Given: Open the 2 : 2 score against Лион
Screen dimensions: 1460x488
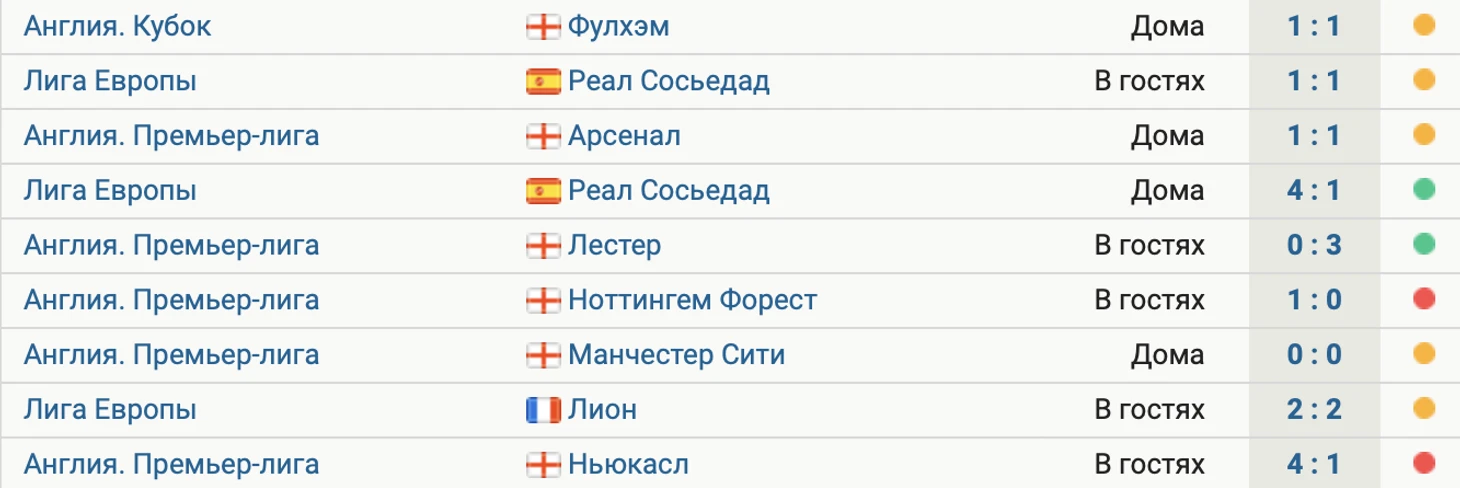Looking at the screenshot, I should 1314,409.
